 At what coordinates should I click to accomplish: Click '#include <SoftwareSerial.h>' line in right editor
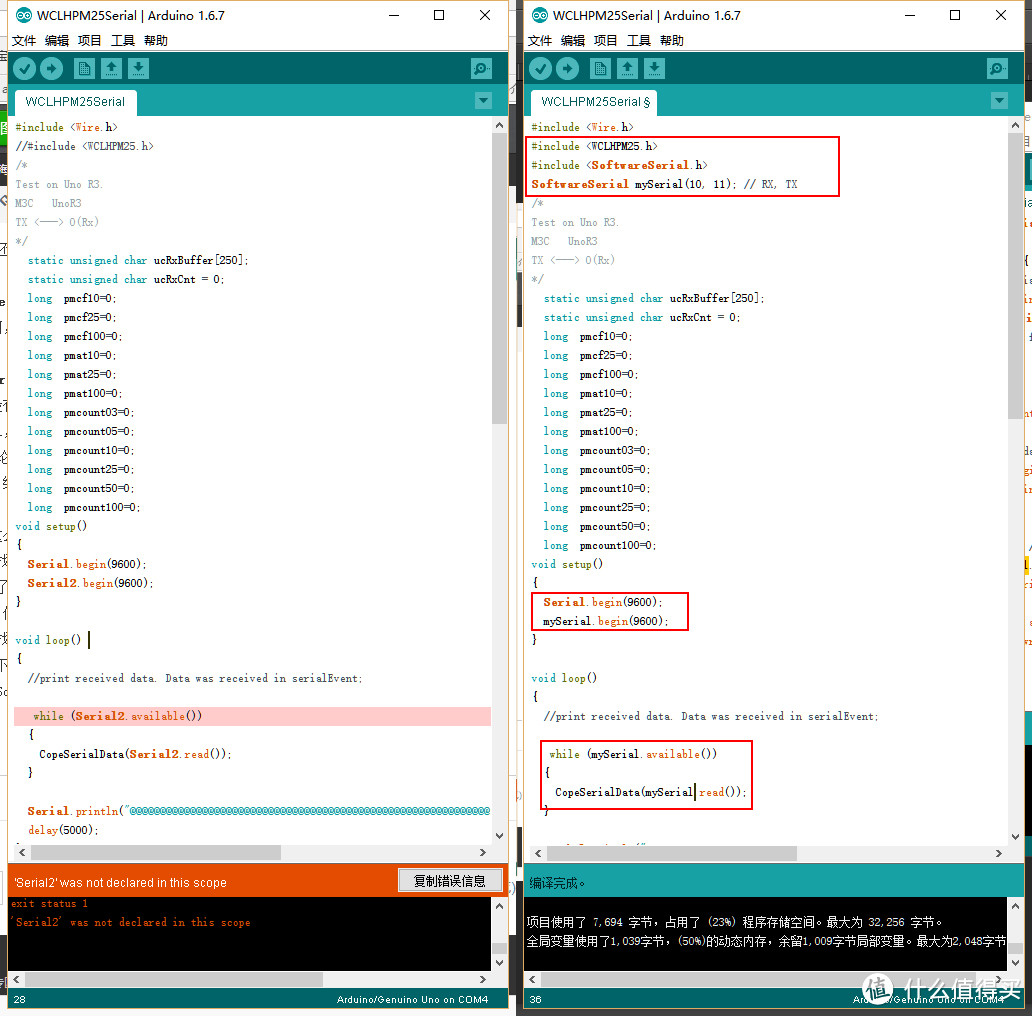click(619, 165)
